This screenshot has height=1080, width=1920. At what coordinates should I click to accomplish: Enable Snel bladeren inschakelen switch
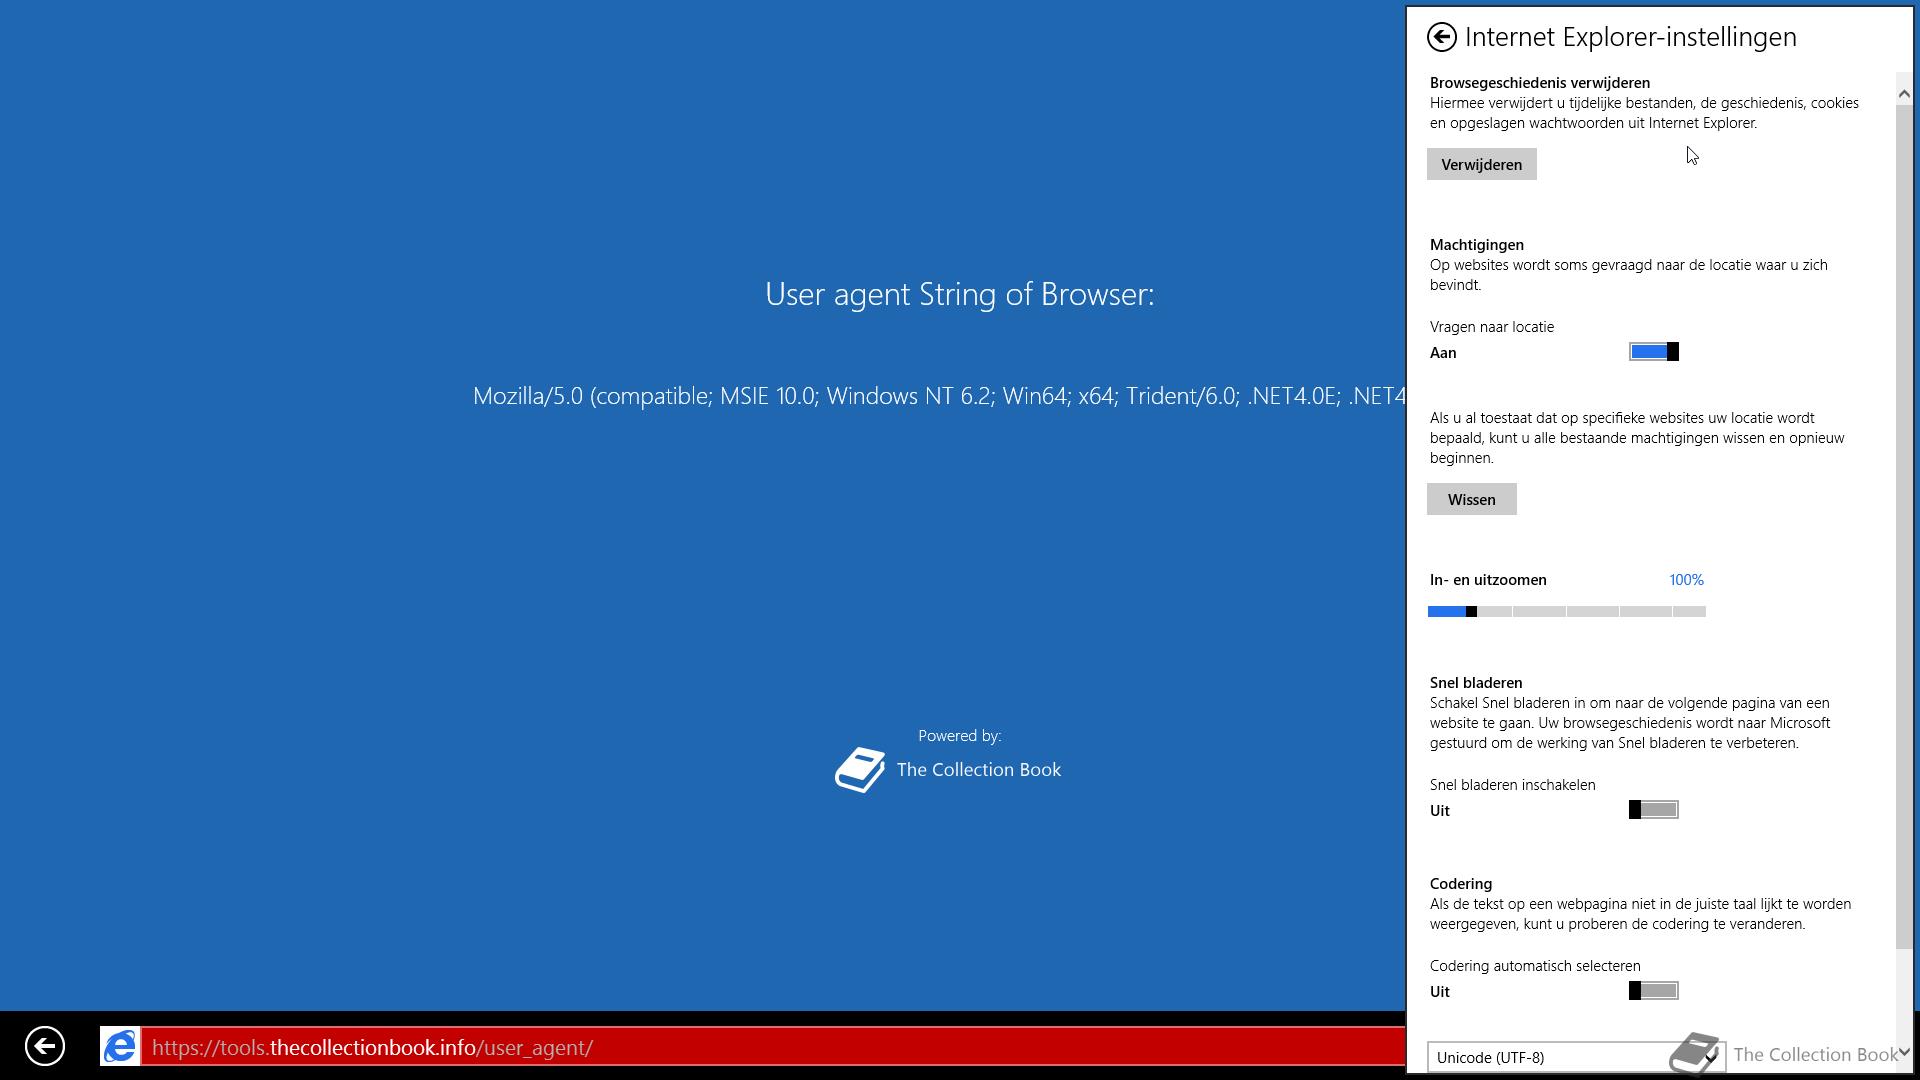(x=1653, y=810)
